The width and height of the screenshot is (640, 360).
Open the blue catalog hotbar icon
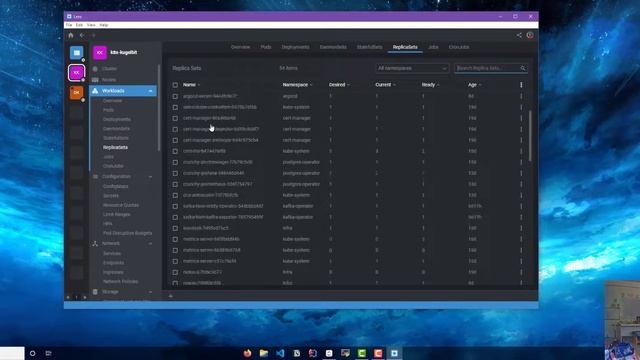76,53
